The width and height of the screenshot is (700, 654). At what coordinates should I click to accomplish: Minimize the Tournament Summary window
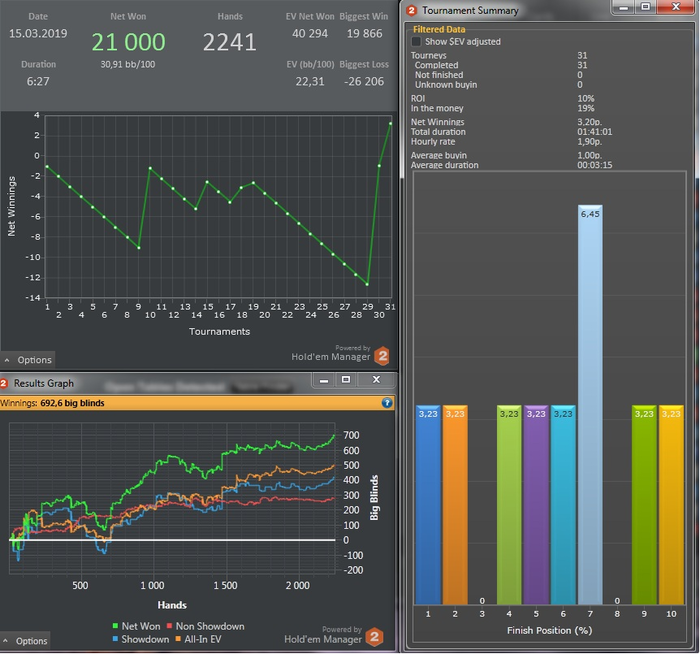(x=624, y=8)
